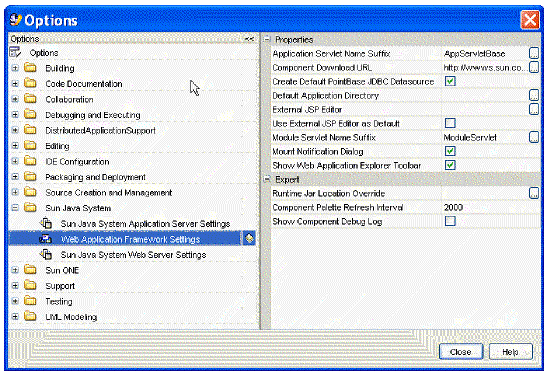Viewport: 549px width, 376px height.
Task: Expand the Source Creation and Management node
Action: (x=15, y=192)
